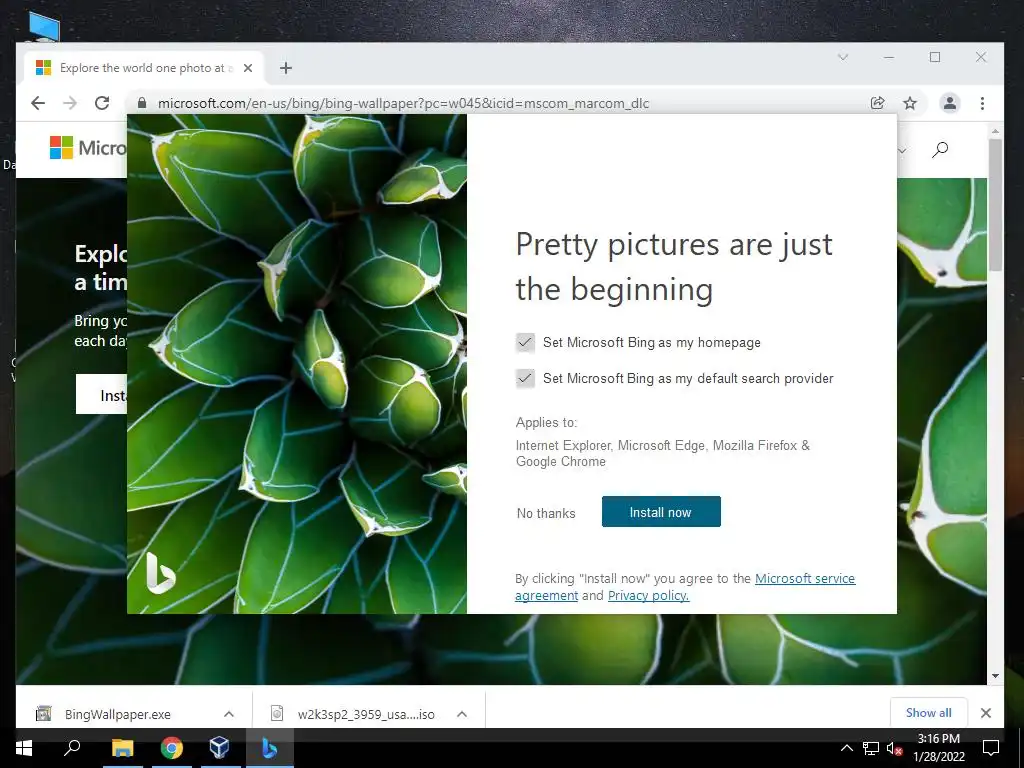Switch to Chrome on the taskbar
The width and height of the screenshot is (1024, 768).
pyautogui.click(x=172, y=748)
